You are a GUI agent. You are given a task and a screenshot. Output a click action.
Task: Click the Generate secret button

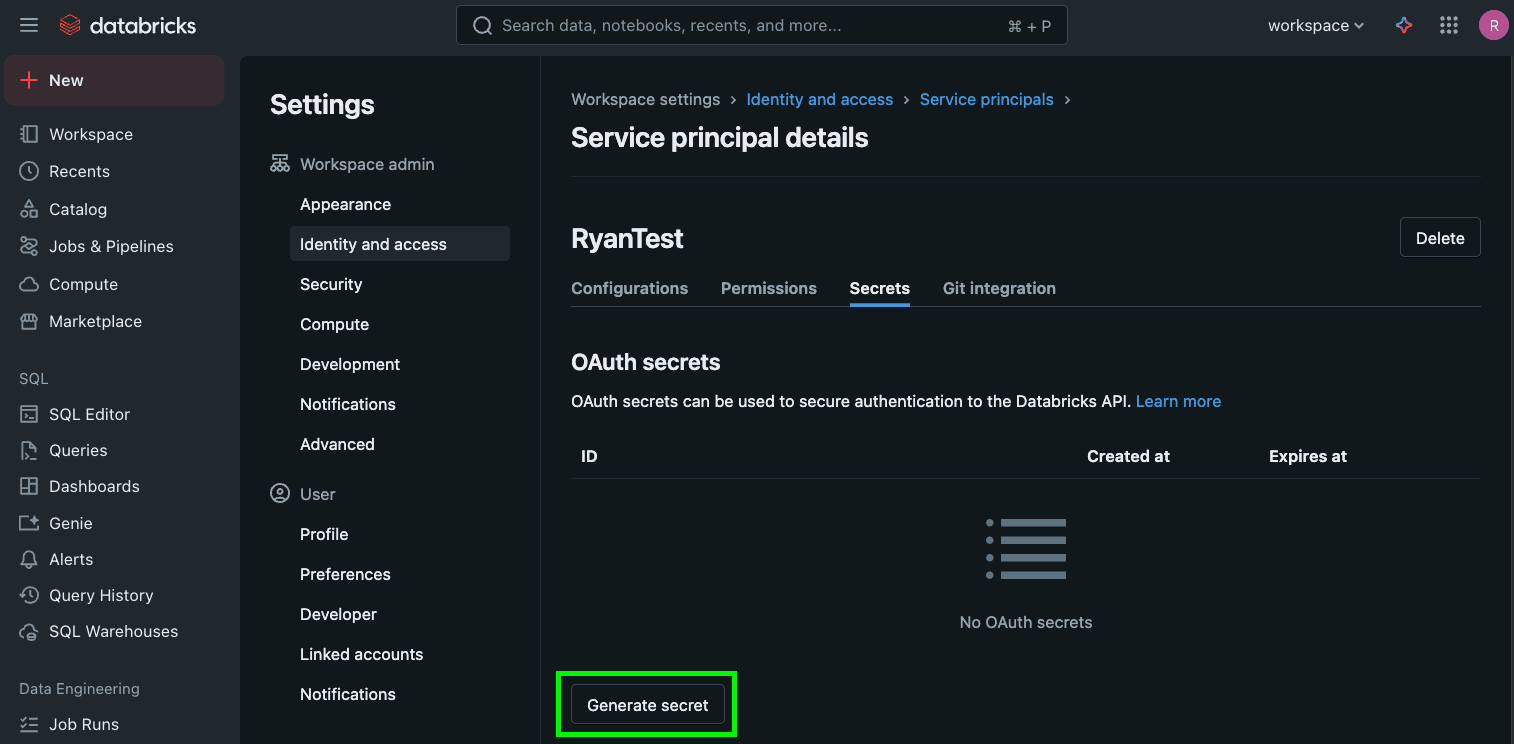(x=647, y=705)
